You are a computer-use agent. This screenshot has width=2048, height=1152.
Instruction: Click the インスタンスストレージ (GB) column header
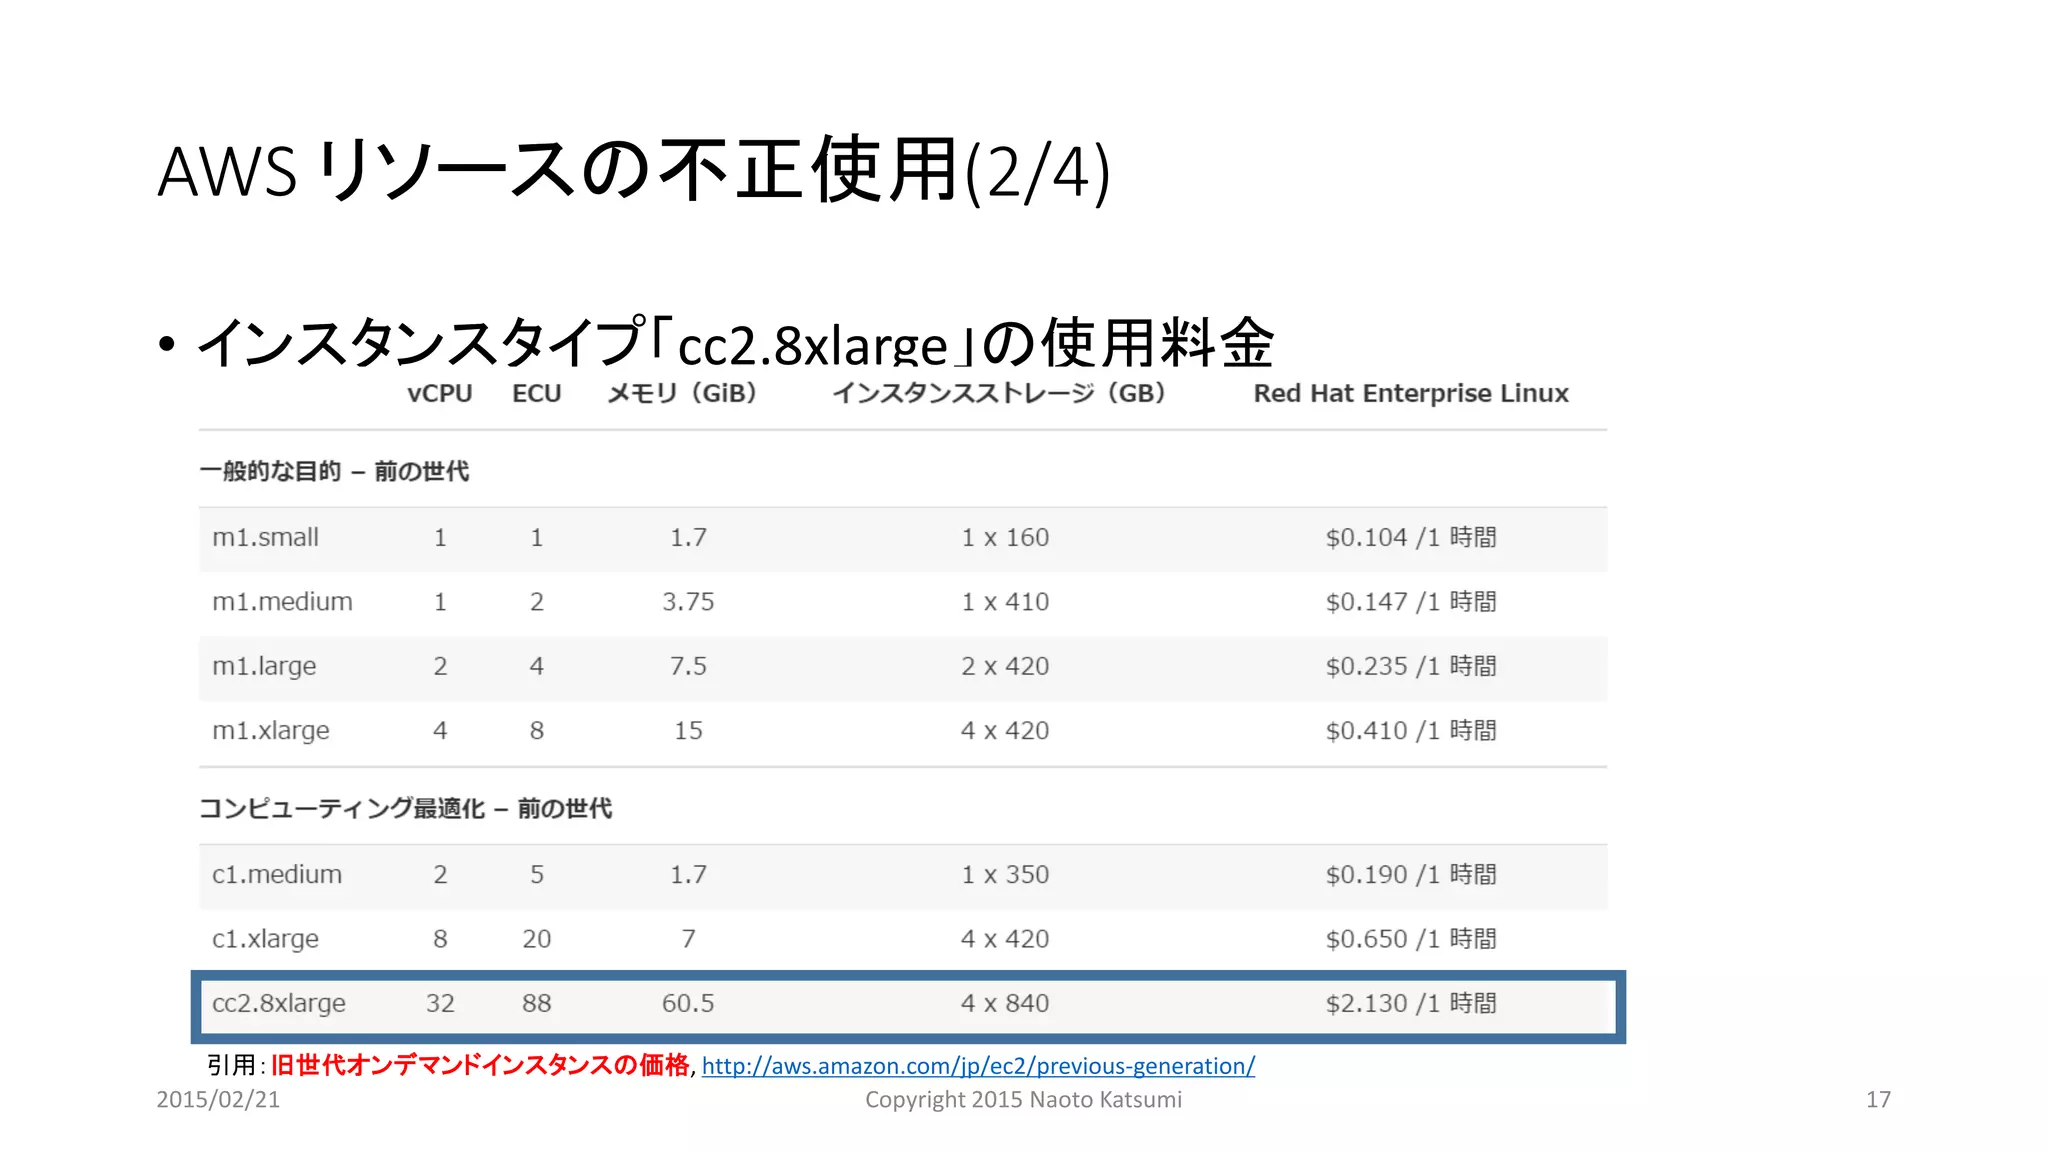[999, 393]
